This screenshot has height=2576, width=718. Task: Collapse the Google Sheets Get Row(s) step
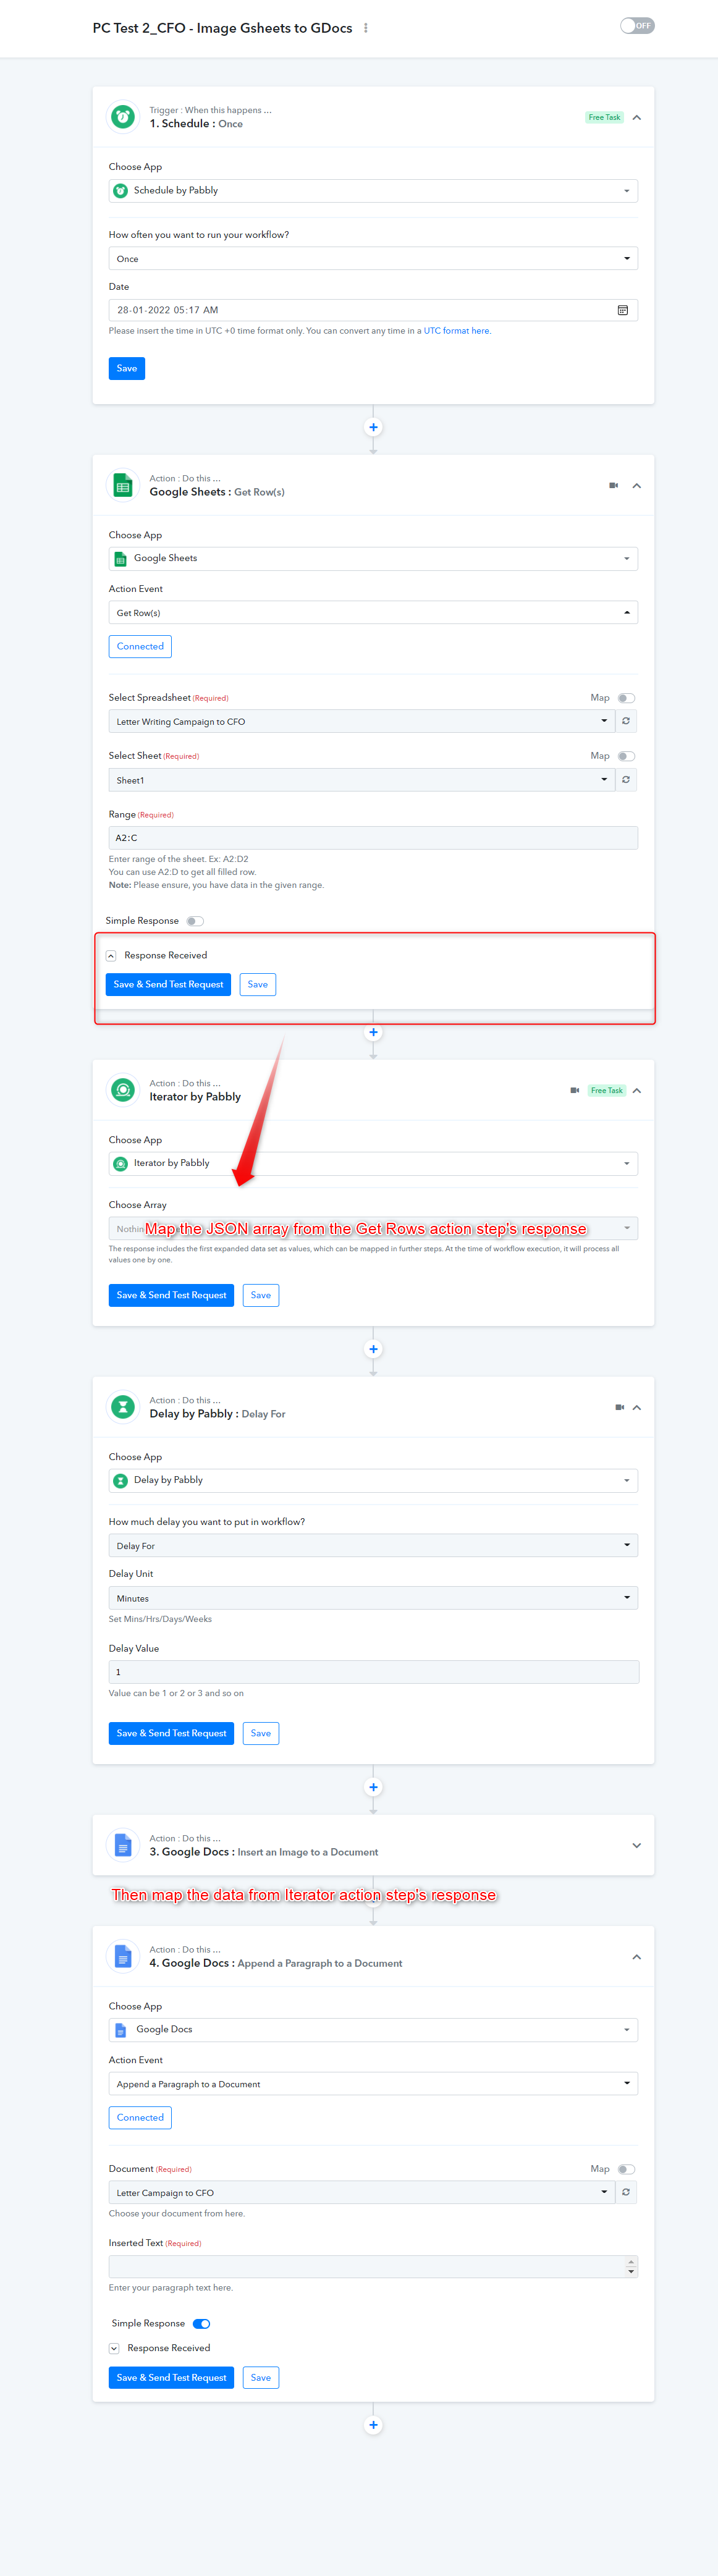637,486
